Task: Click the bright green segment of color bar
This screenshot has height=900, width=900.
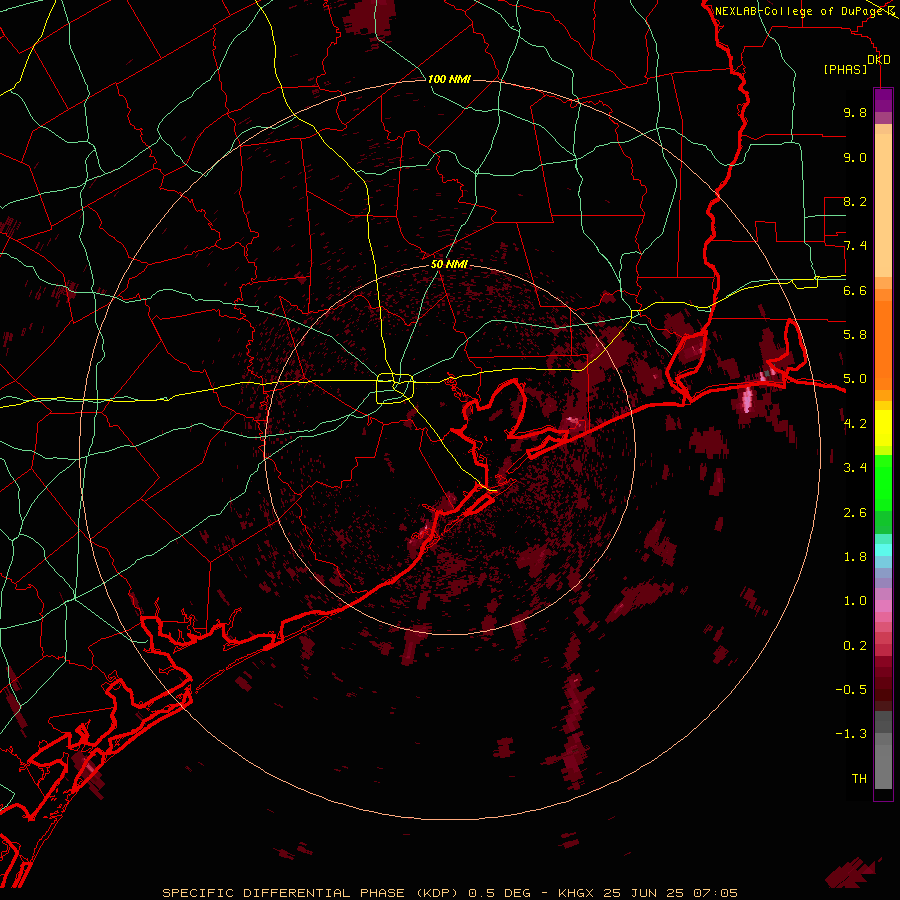Action: point(883,482)
